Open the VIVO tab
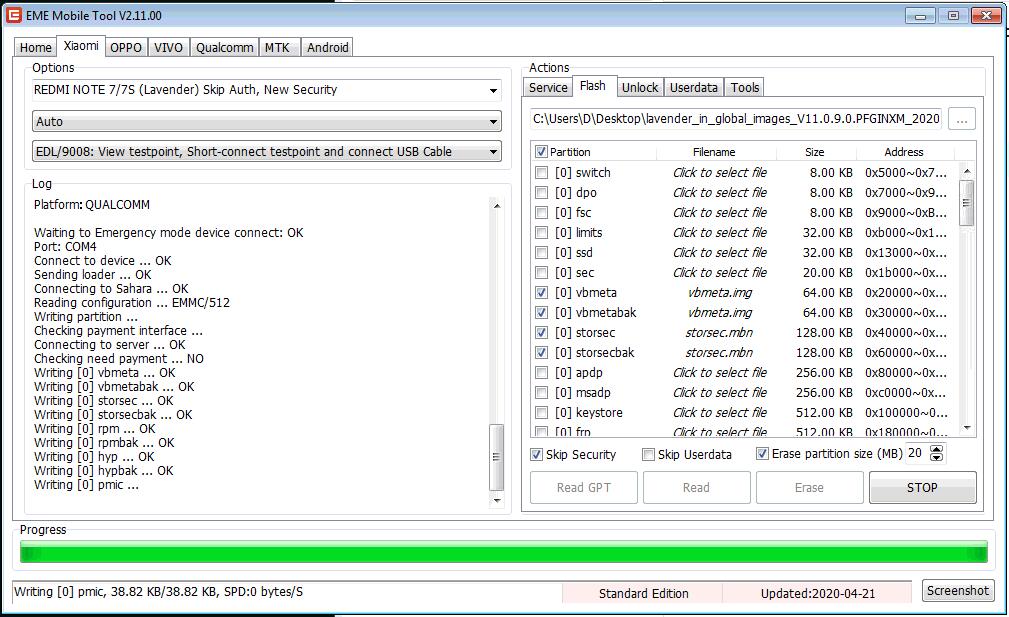 [x=169, y=48]
